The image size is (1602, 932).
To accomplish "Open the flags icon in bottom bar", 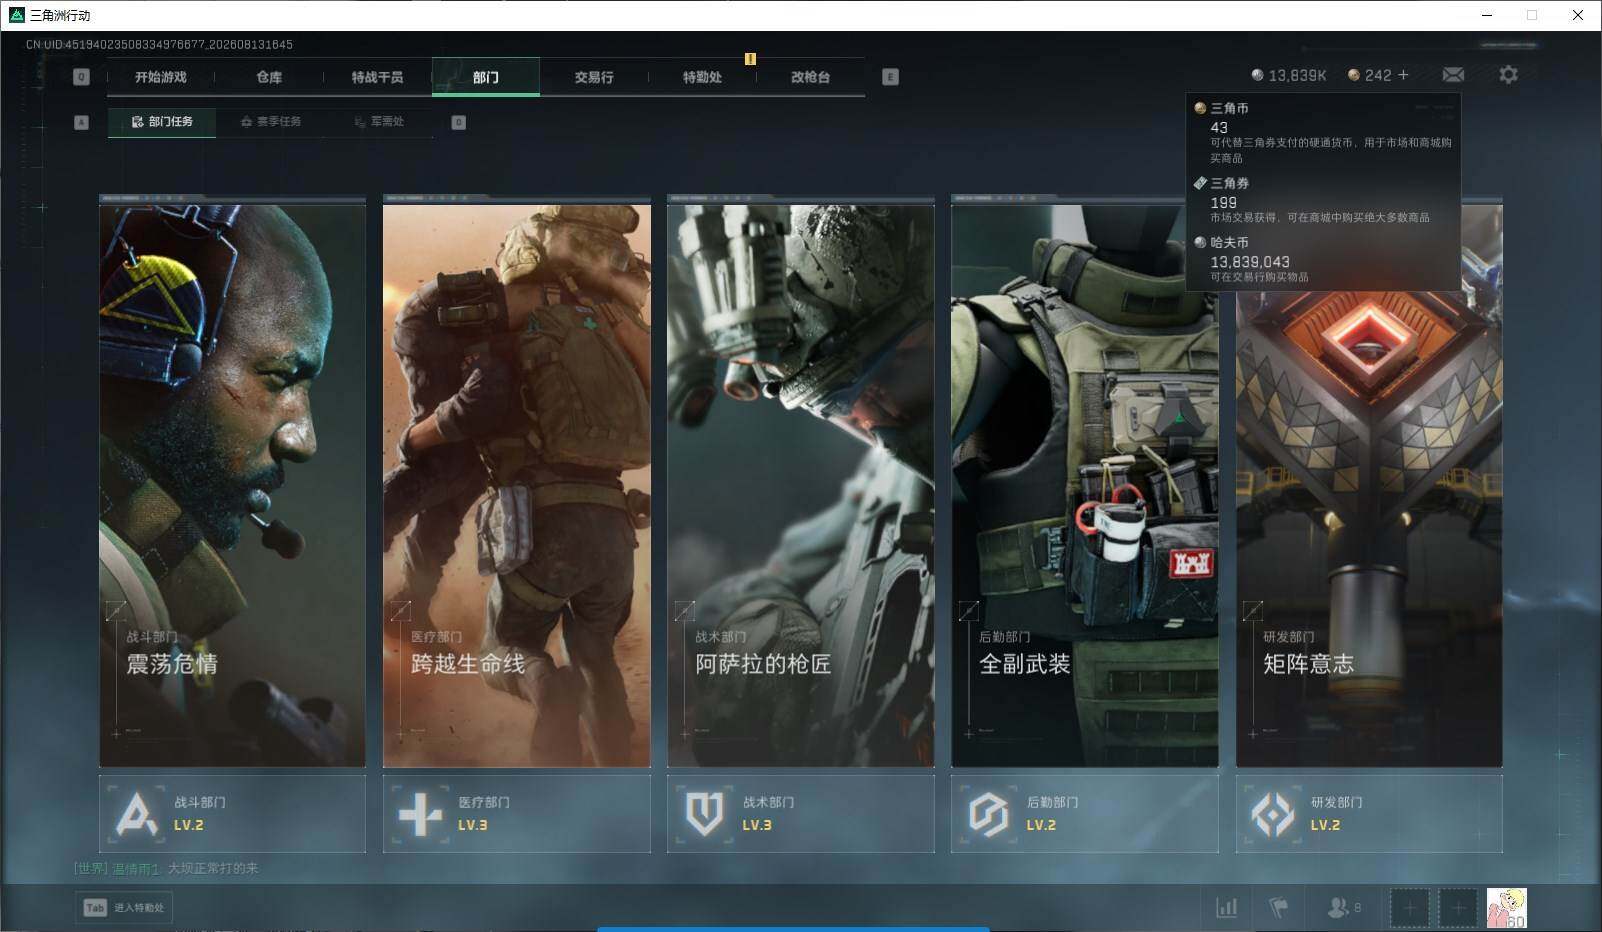I will (1278, 907).
